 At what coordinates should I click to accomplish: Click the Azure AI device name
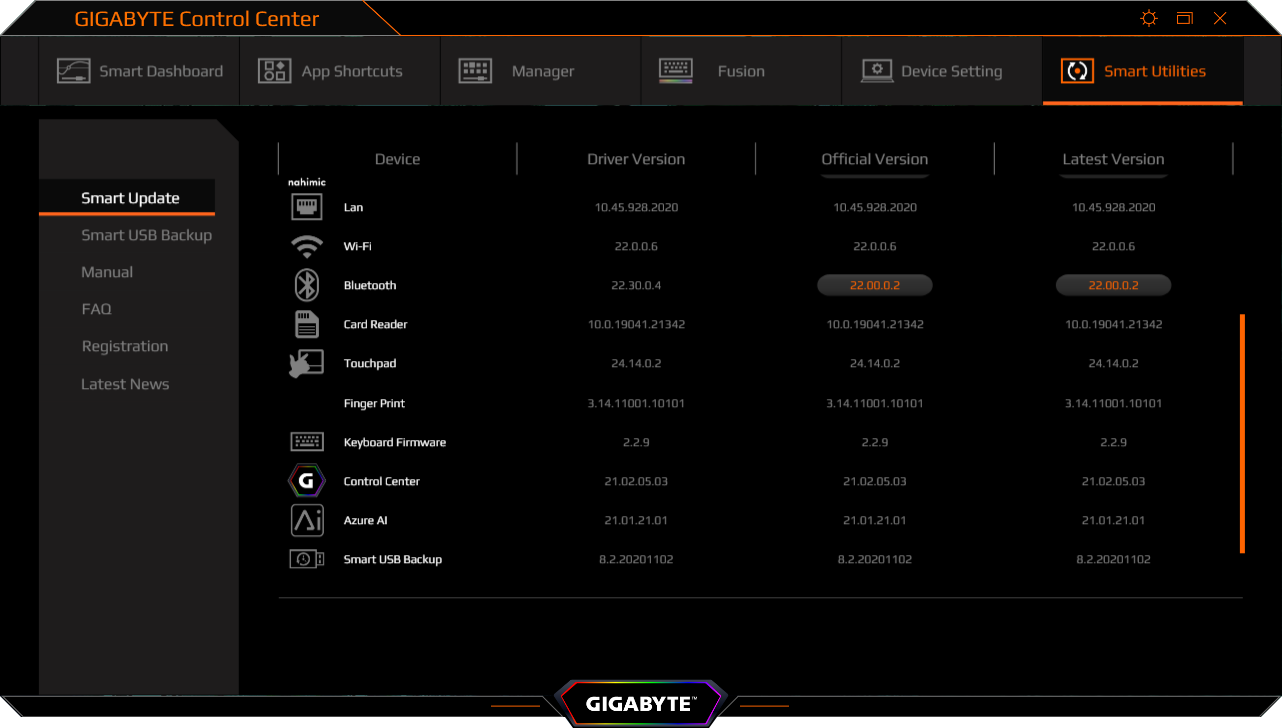coord(365,520)
